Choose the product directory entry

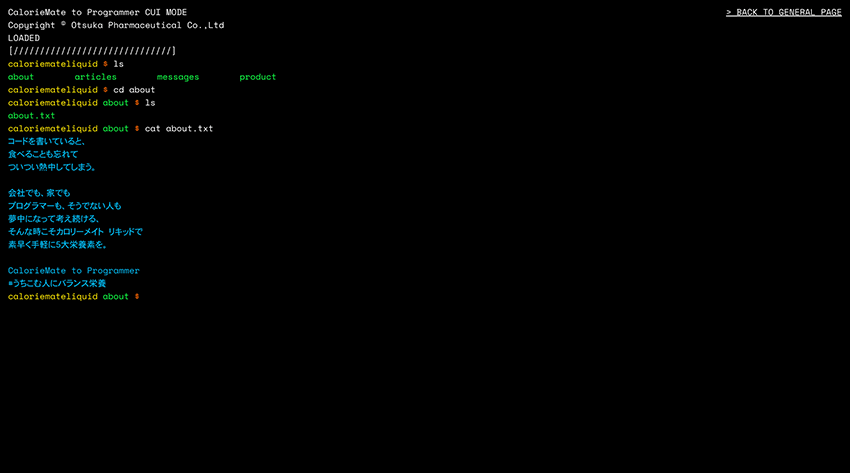[x=257, y=77]
